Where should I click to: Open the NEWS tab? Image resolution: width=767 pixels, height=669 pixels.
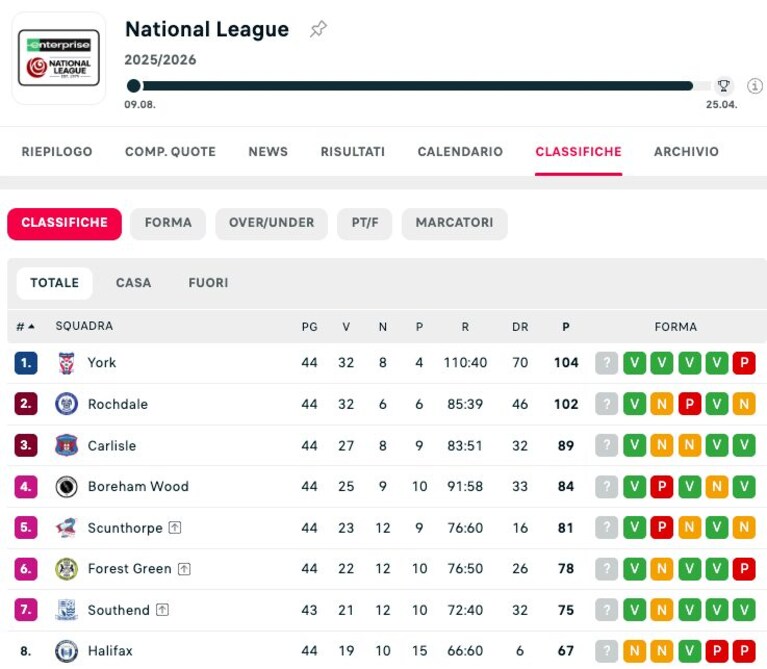(x=268, y=152)
